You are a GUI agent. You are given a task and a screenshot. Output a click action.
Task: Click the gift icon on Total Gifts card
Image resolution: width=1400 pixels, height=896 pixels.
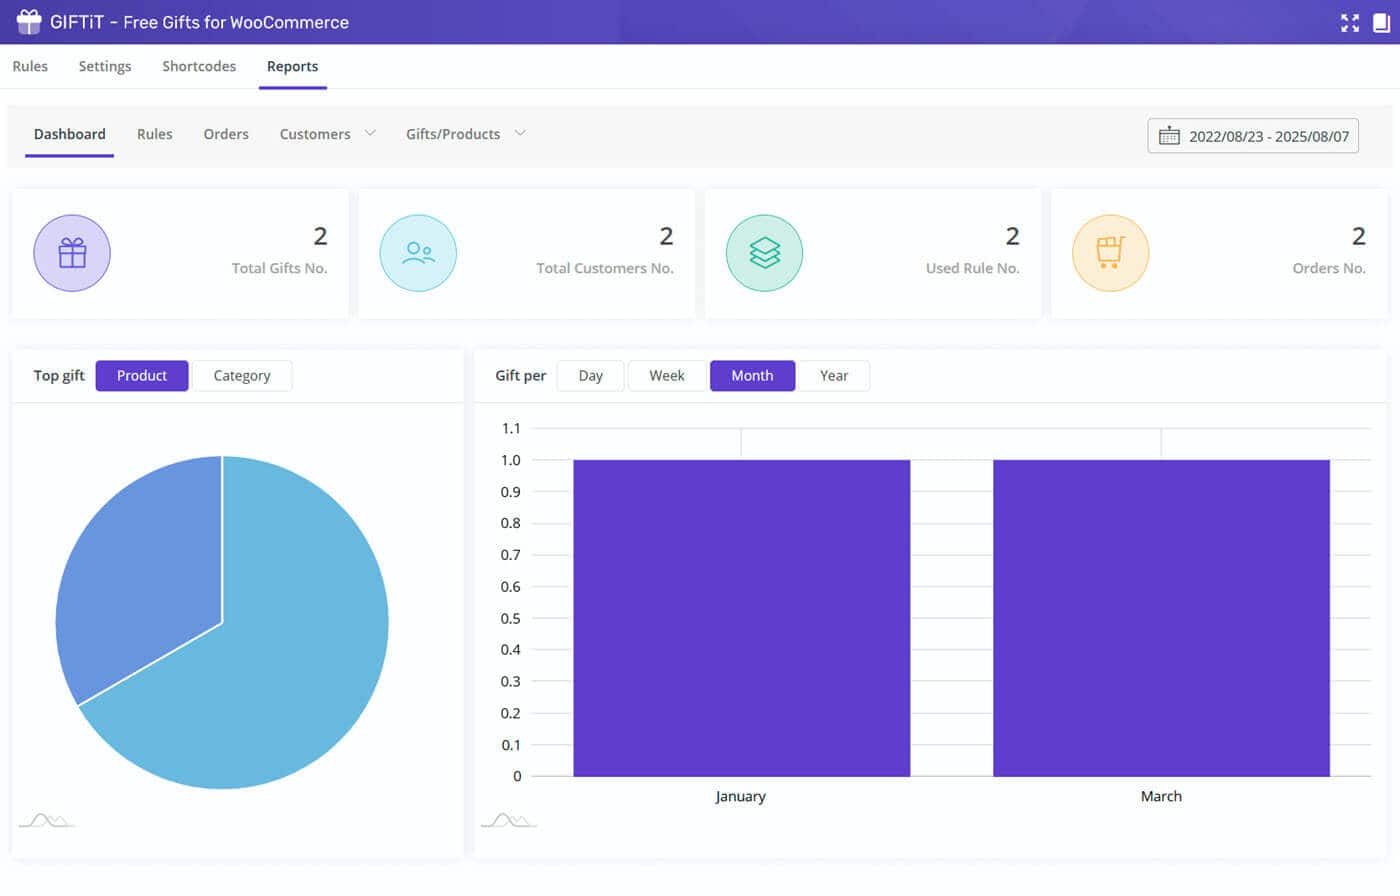point(71,252)
